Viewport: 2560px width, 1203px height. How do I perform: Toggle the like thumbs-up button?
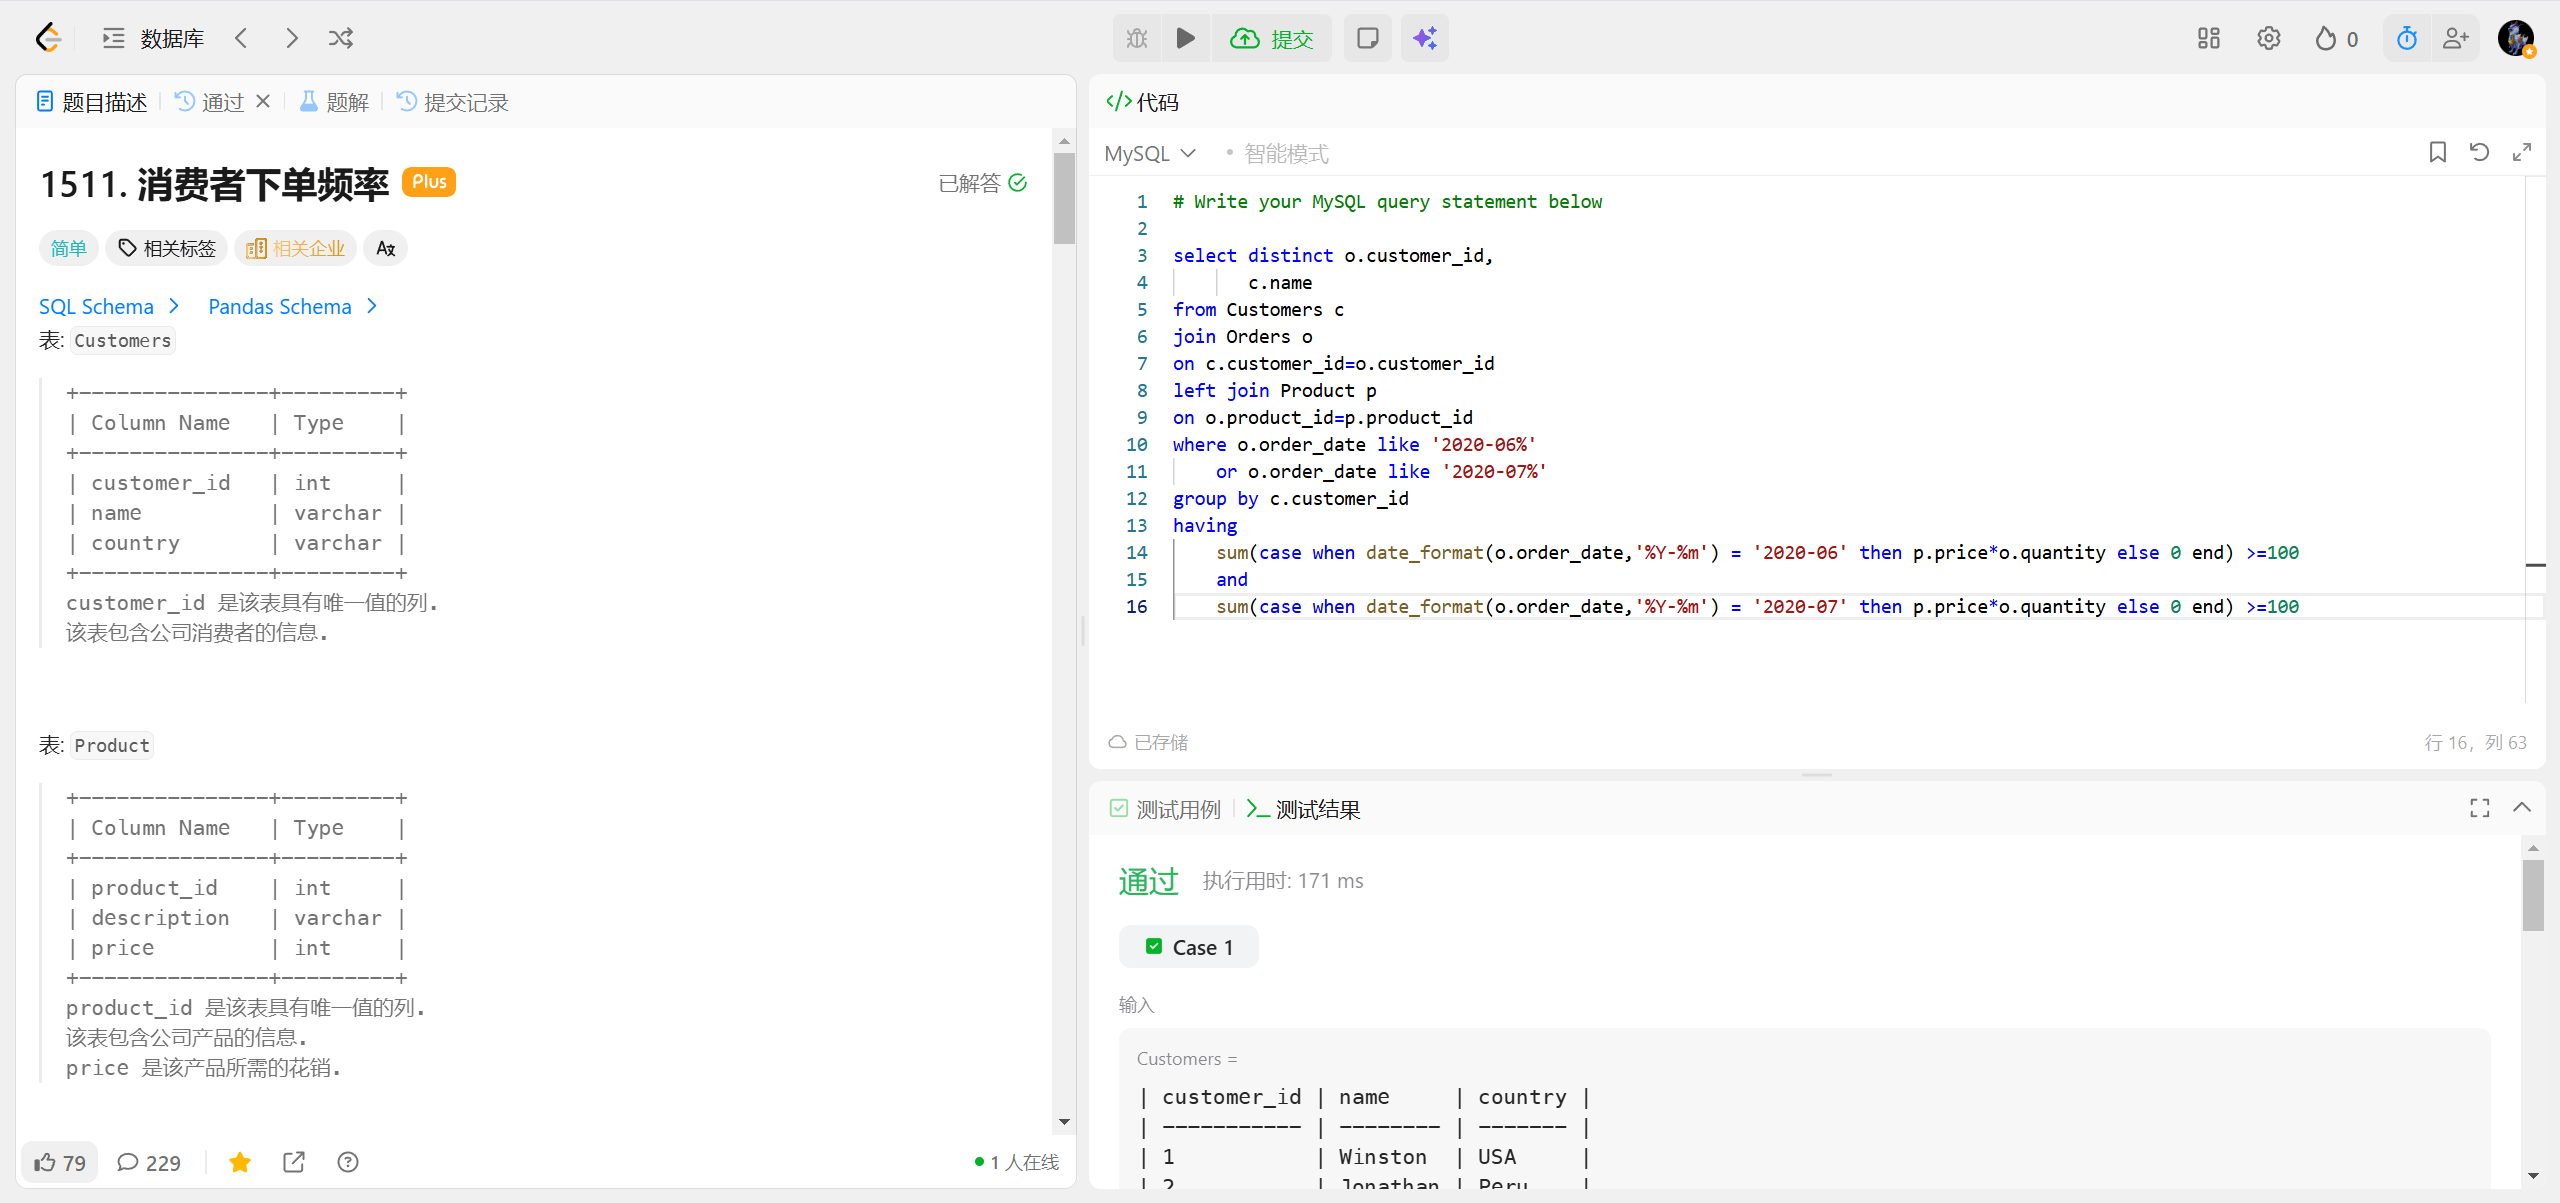click(x=60, y=1162)
